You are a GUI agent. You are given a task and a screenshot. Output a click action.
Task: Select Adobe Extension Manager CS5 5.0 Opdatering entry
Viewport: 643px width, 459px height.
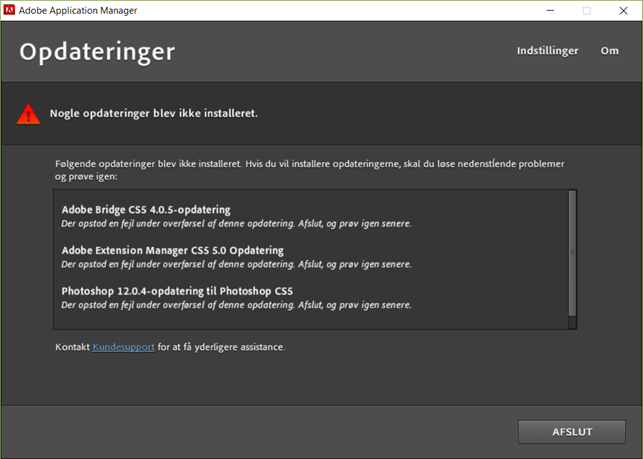tap(173, 250)
